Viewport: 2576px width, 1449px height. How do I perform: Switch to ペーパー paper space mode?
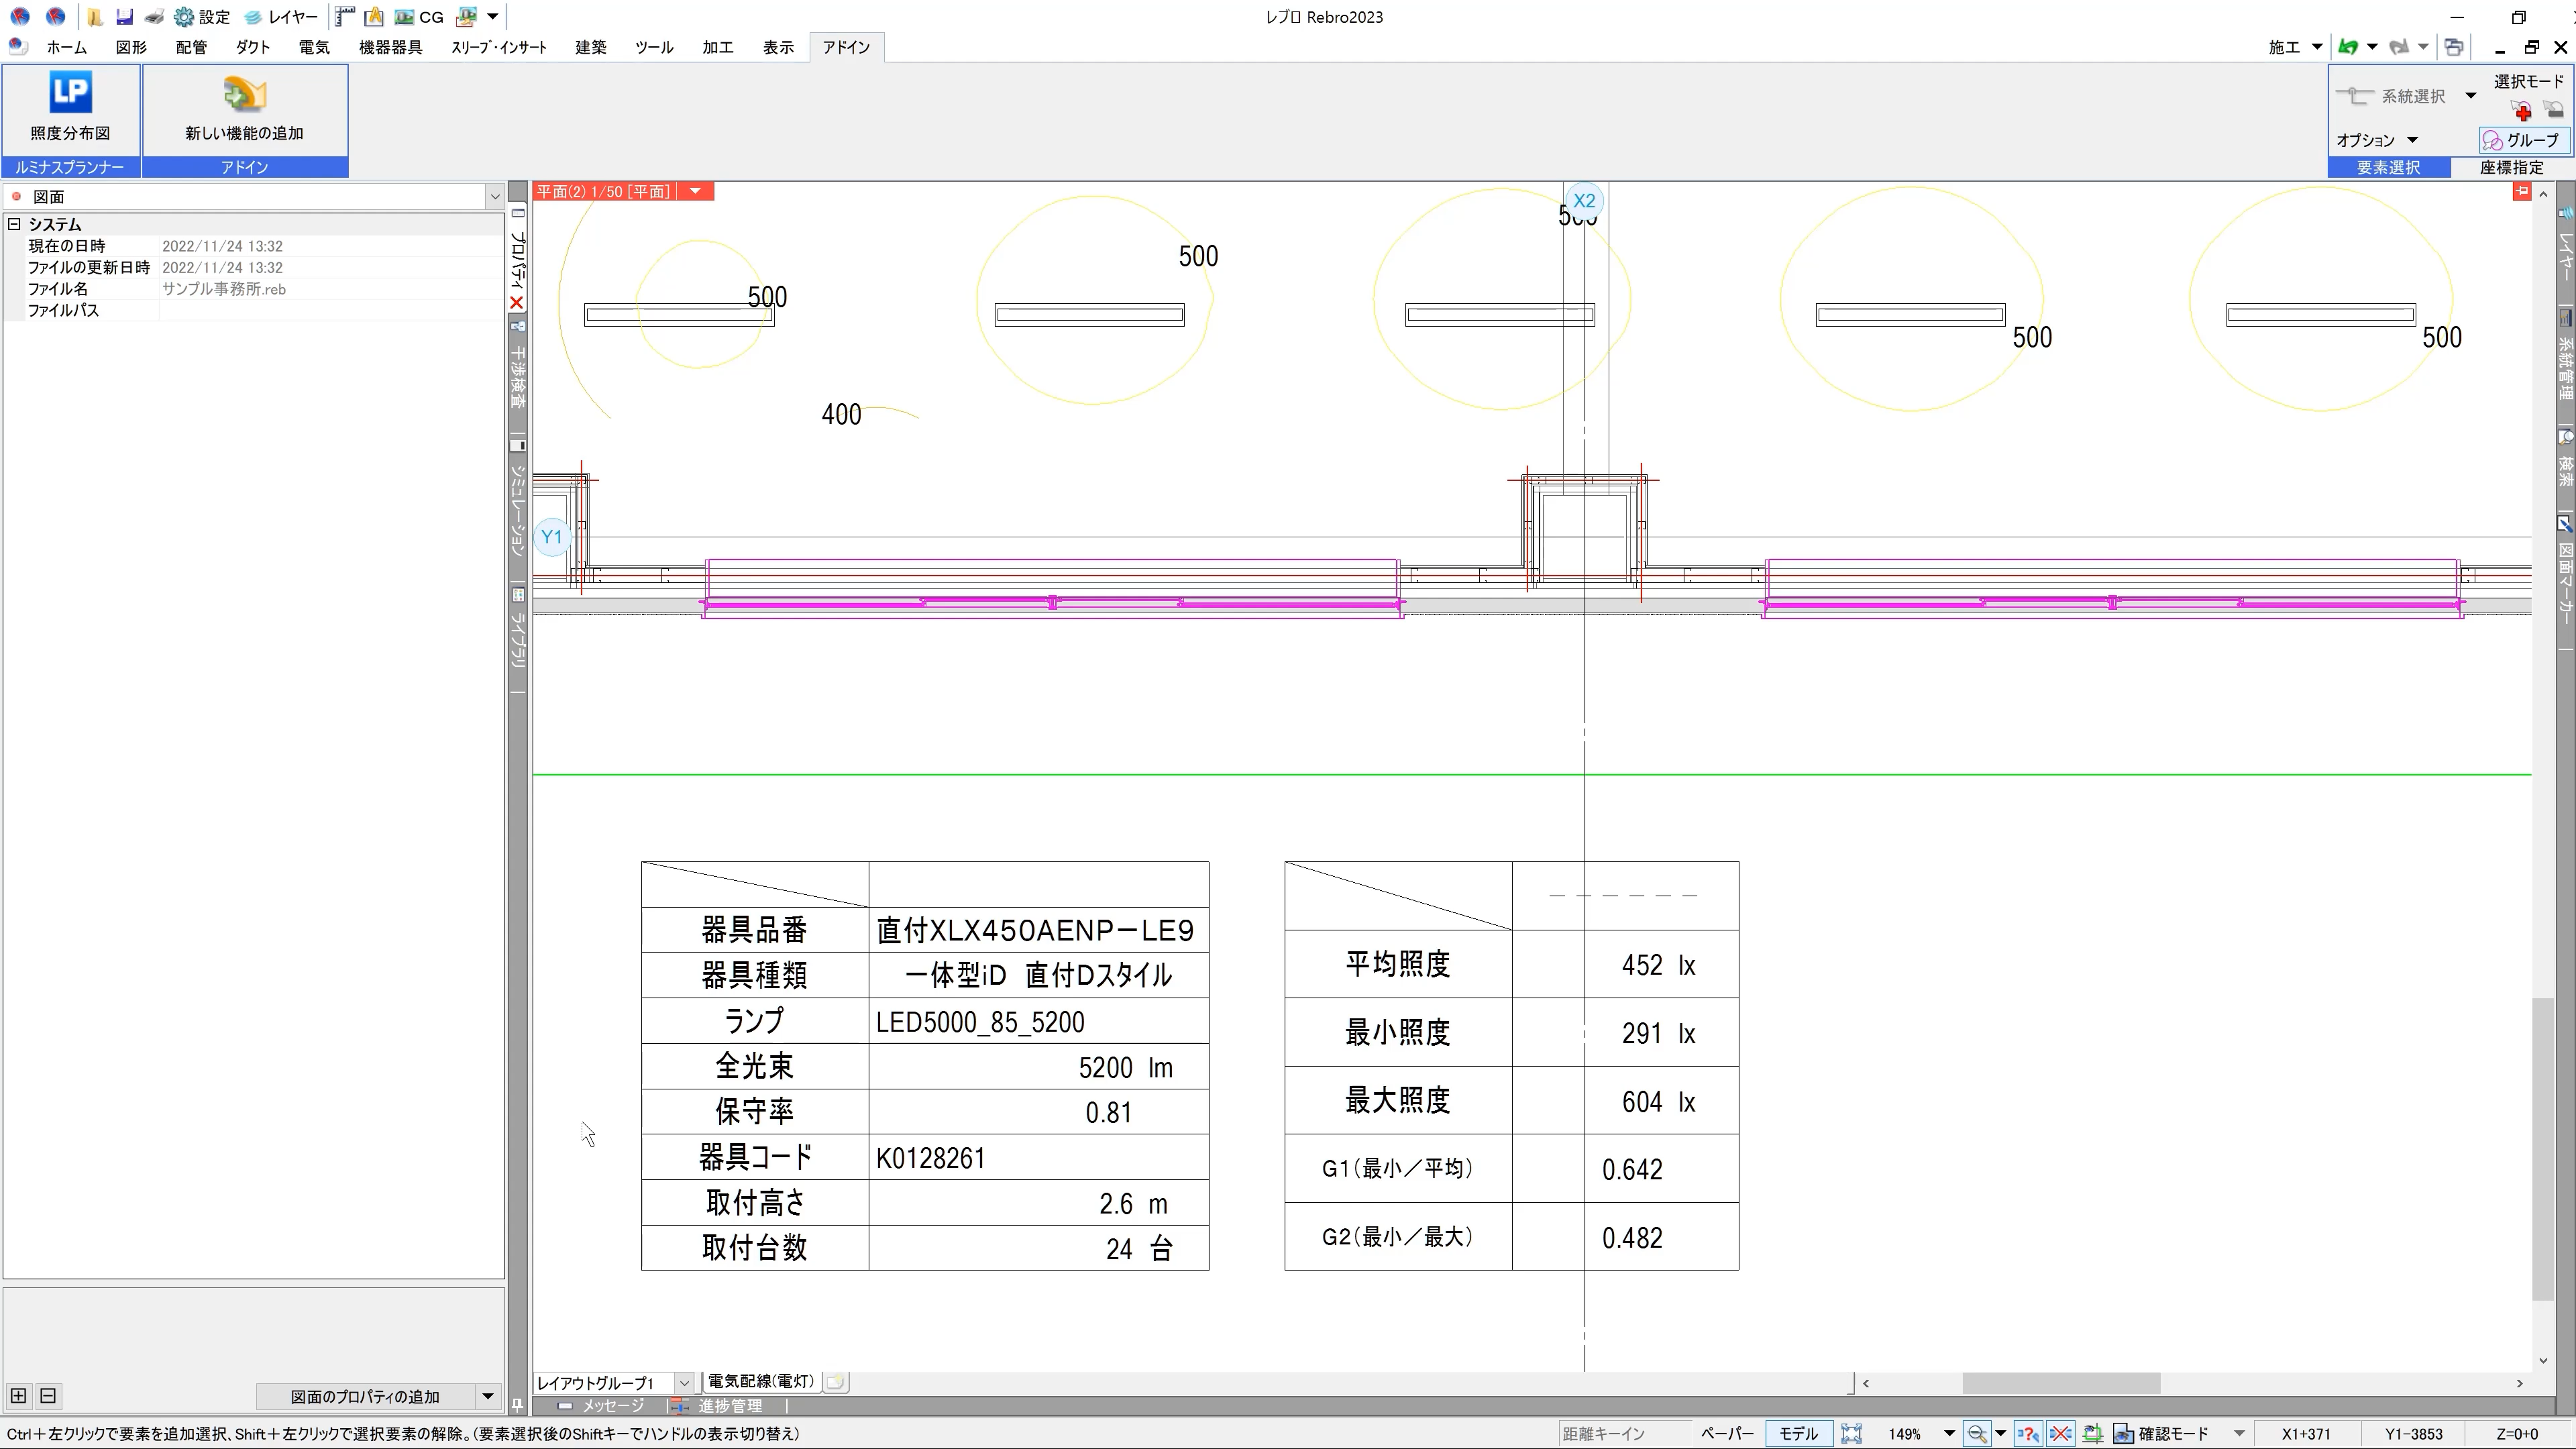(1727, 1433)
